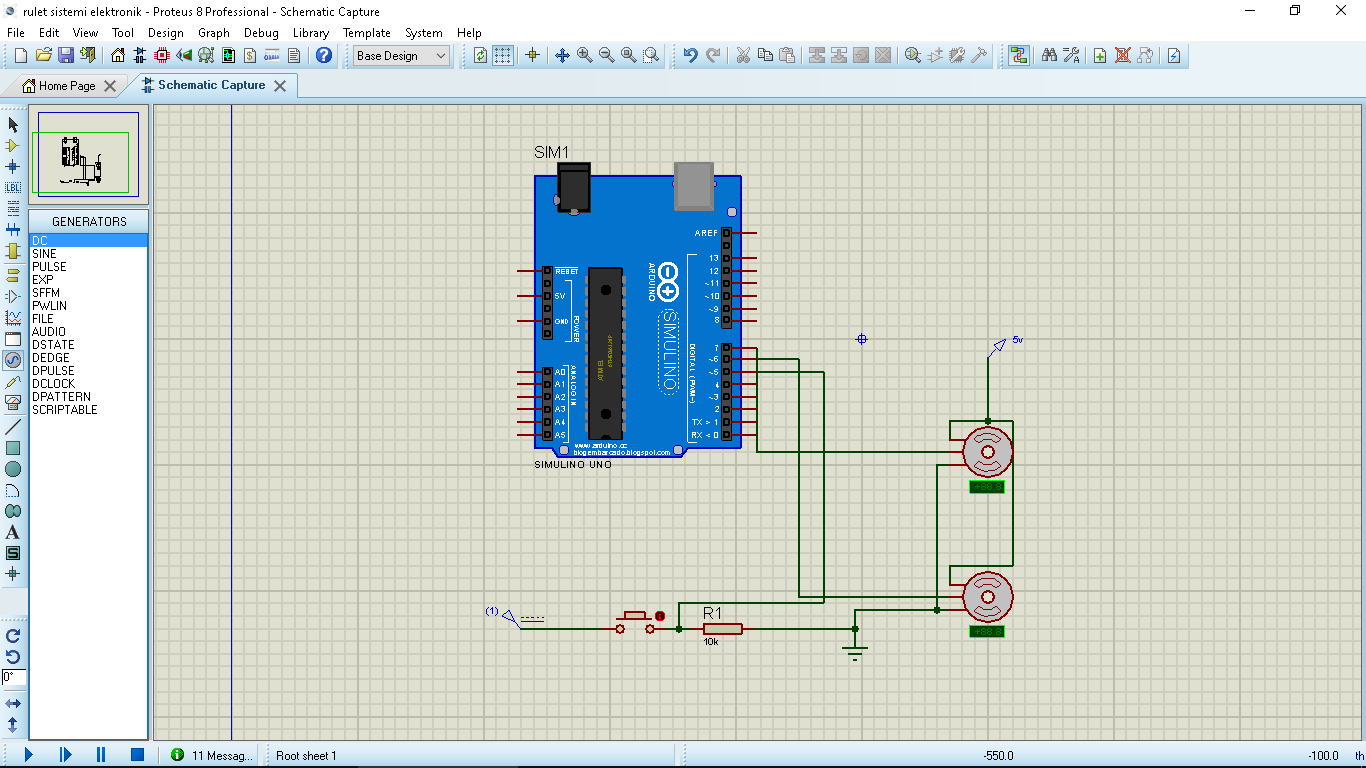Zoom in using the magnifier plus icon
Image resolution: width=1366 pixels, height=768 pixels.
click(x=584, y=56)
